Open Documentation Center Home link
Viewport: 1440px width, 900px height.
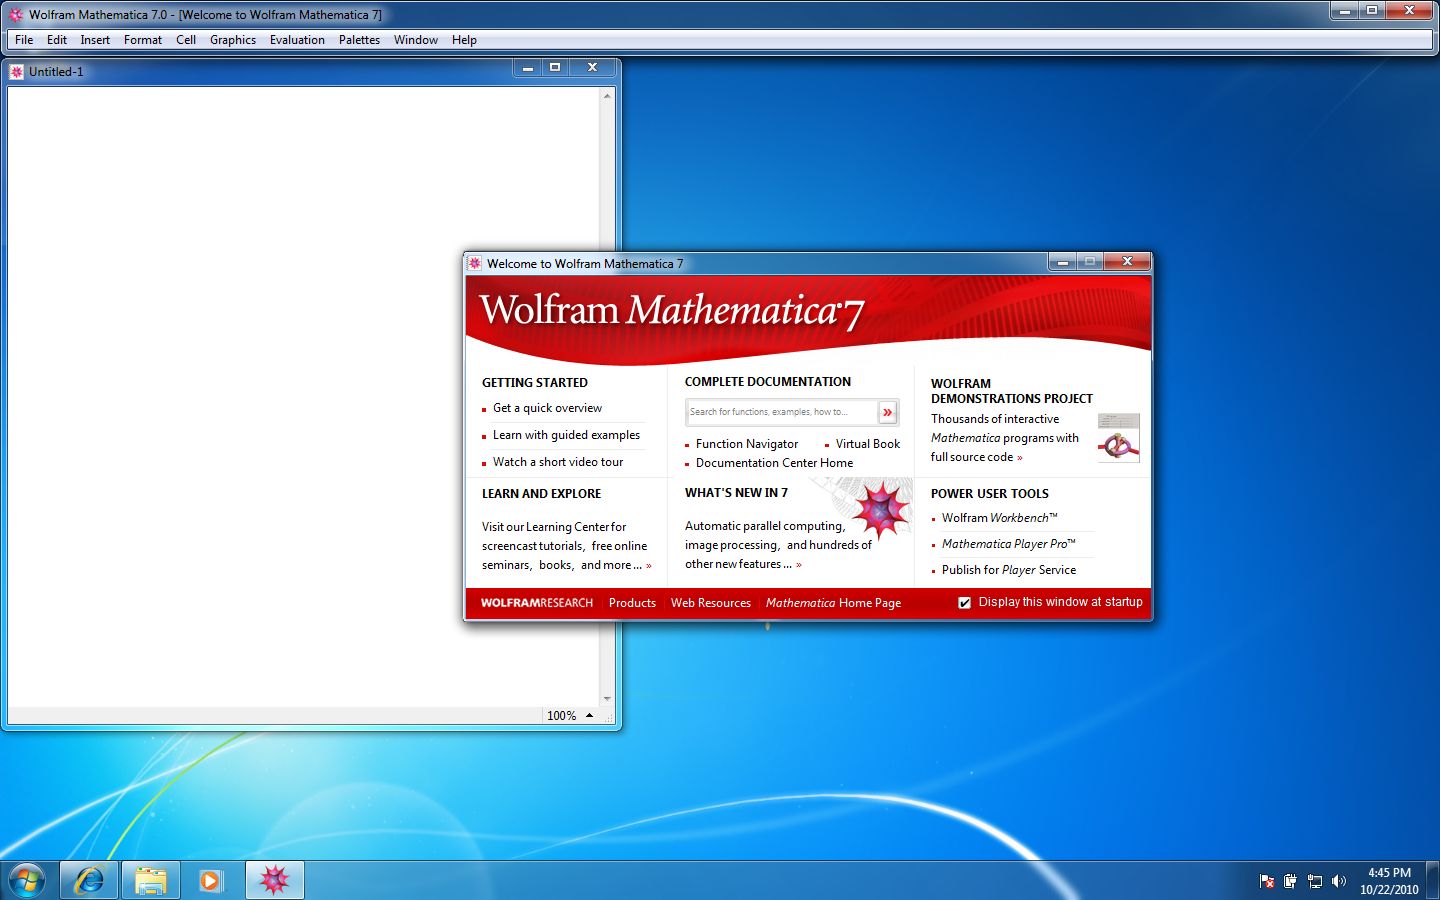click(x=774, y=463)
